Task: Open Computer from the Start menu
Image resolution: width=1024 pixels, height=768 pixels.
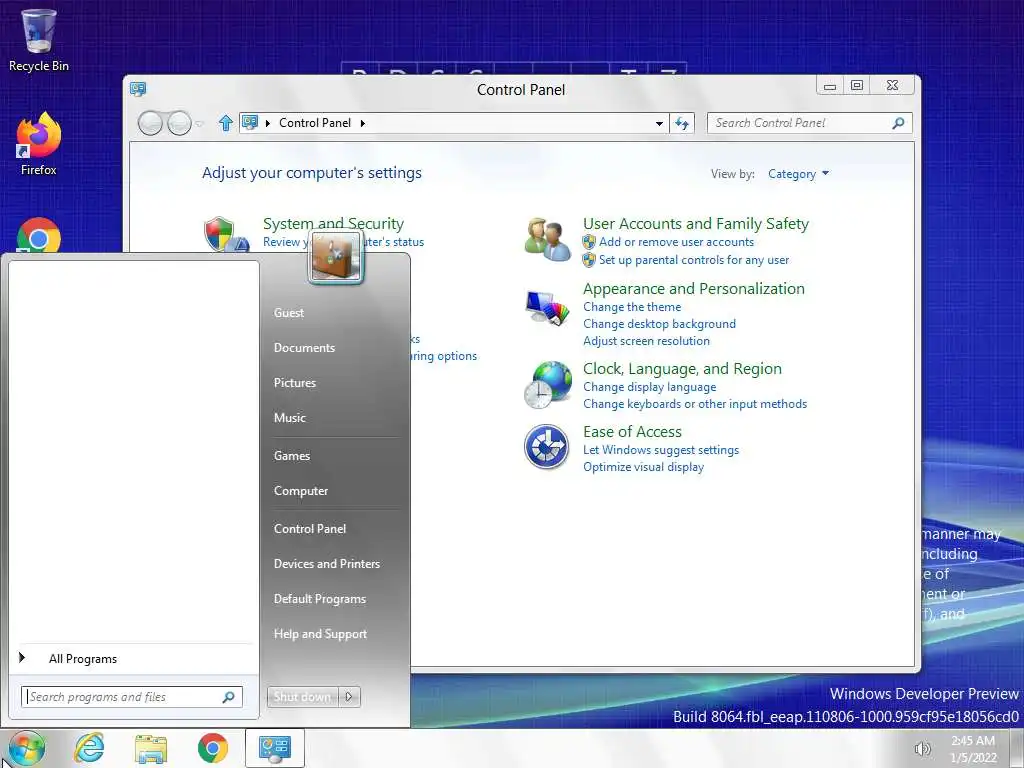Action: coord(300,491)
